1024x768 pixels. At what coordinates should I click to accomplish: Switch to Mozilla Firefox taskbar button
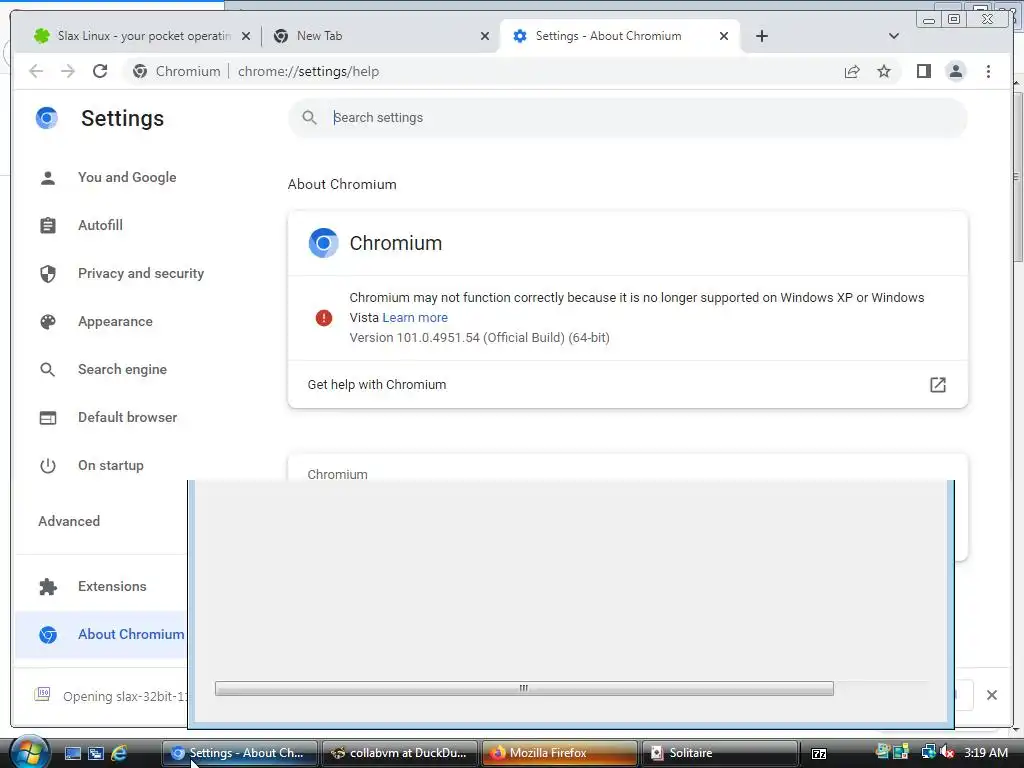[560, 753]
